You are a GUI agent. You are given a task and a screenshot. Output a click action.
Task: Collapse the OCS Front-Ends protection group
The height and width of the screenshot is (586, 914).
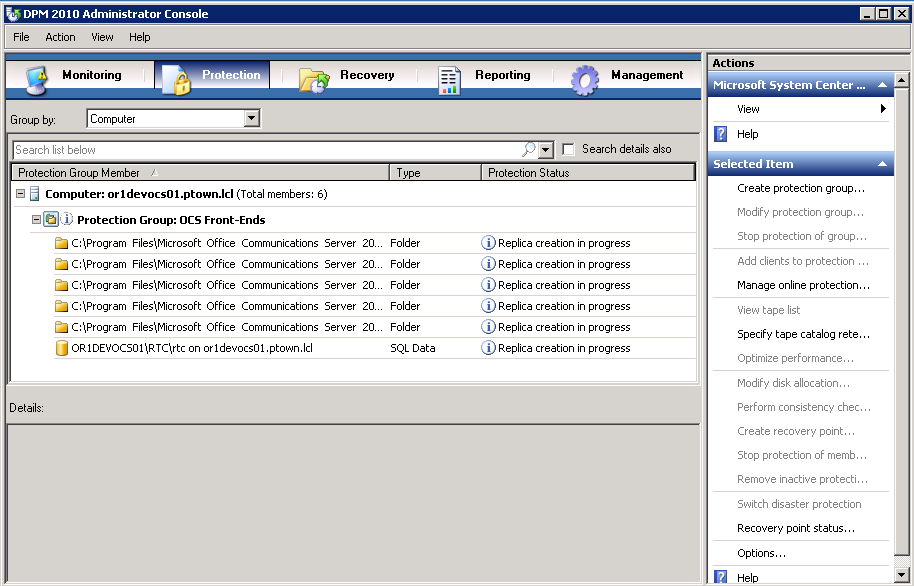tap(36, 220)
